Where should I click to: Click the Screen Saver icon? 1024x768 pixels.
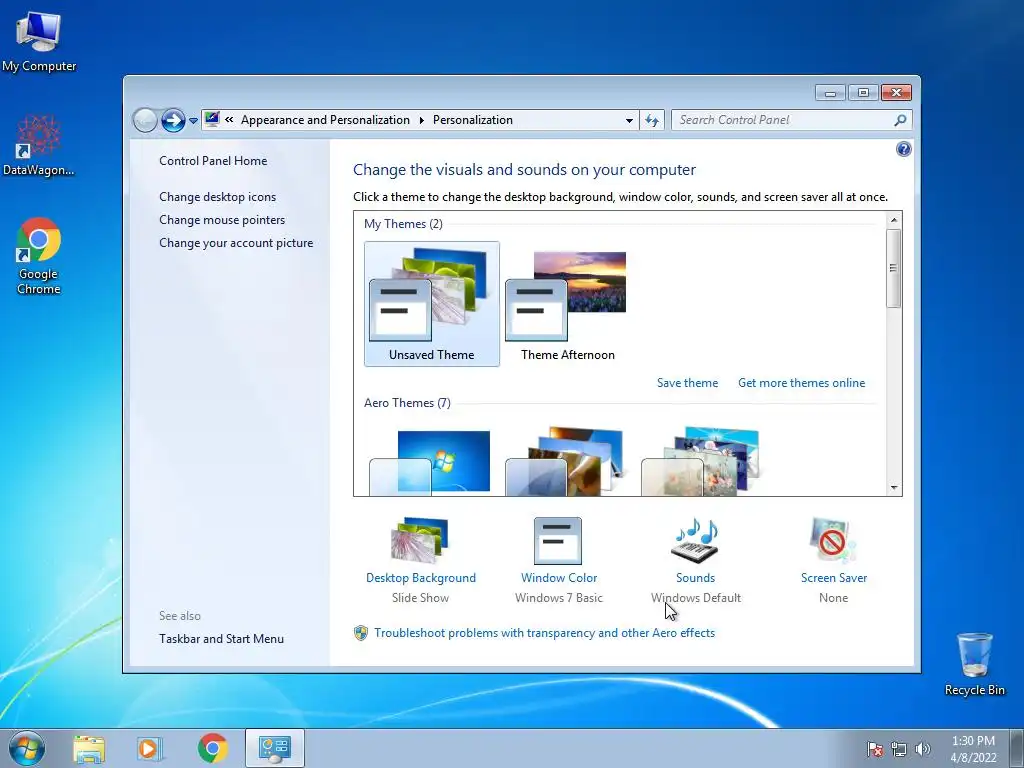[x=832, y=540]
